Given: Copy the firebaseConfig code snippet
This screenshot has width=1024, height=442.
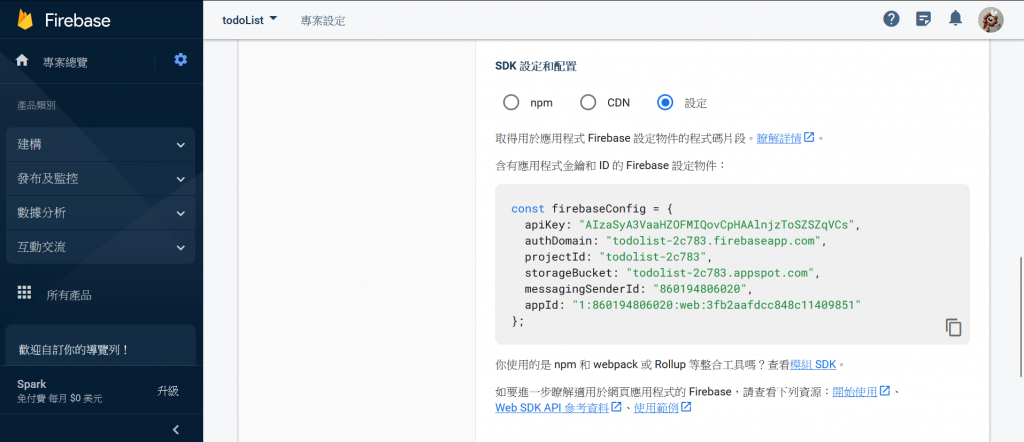Looking at the screenshot, I should point(953,327).
